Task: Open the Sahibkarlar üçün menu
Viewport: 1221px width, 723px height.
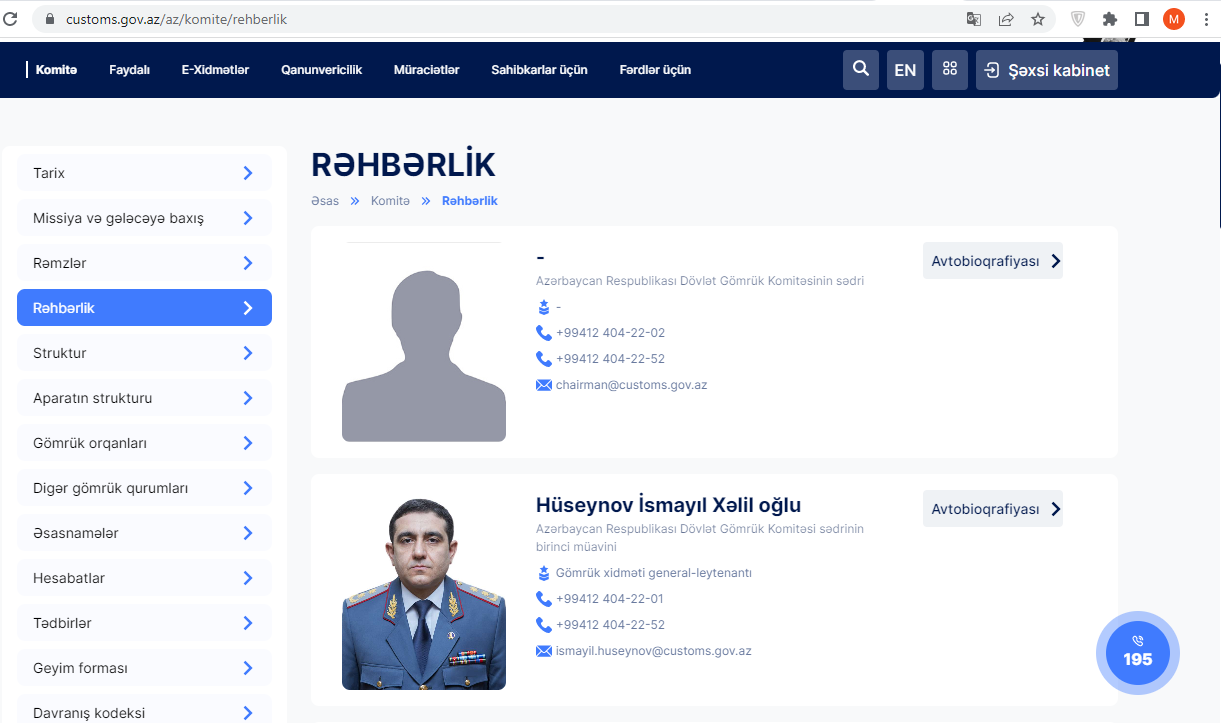Action: [x=539, y=70]
